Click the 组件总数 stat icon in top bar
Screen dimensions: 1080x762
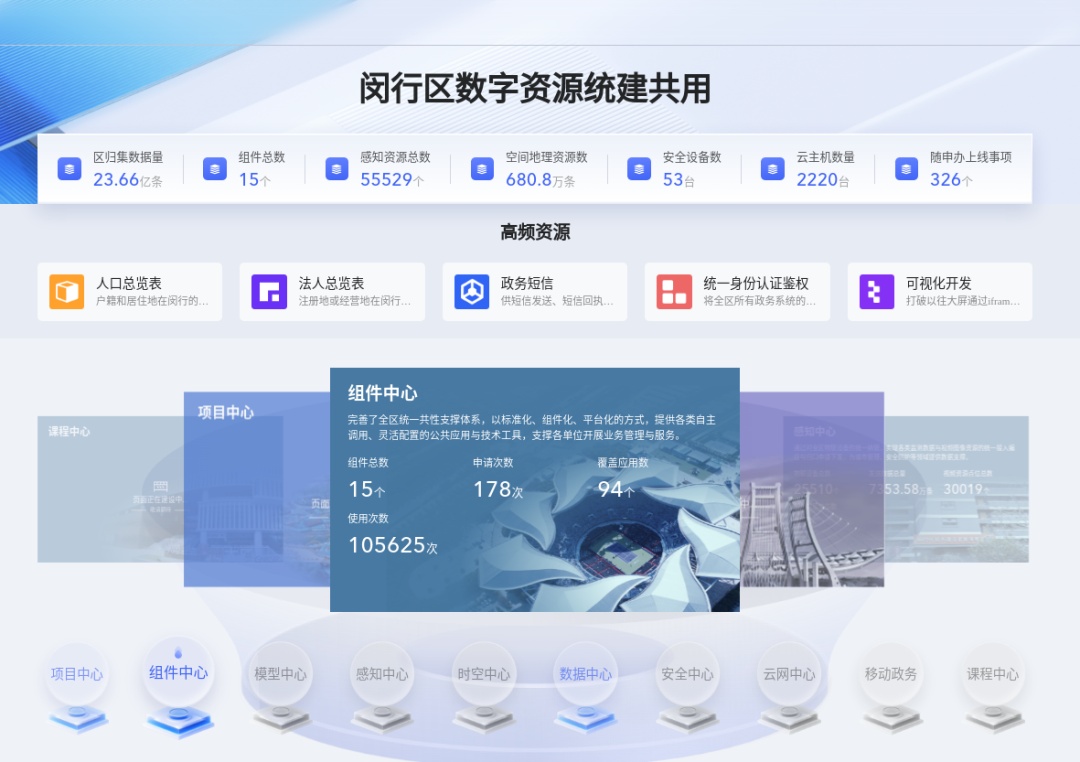[215, 169]
